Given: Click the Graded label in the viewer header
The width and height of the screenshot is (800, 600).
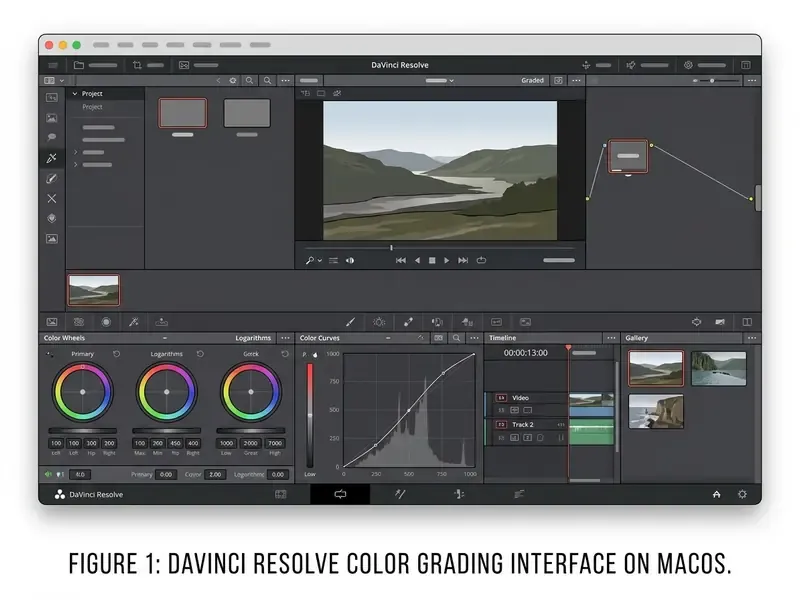Looking at the screenshot, I should click(532, 81).
